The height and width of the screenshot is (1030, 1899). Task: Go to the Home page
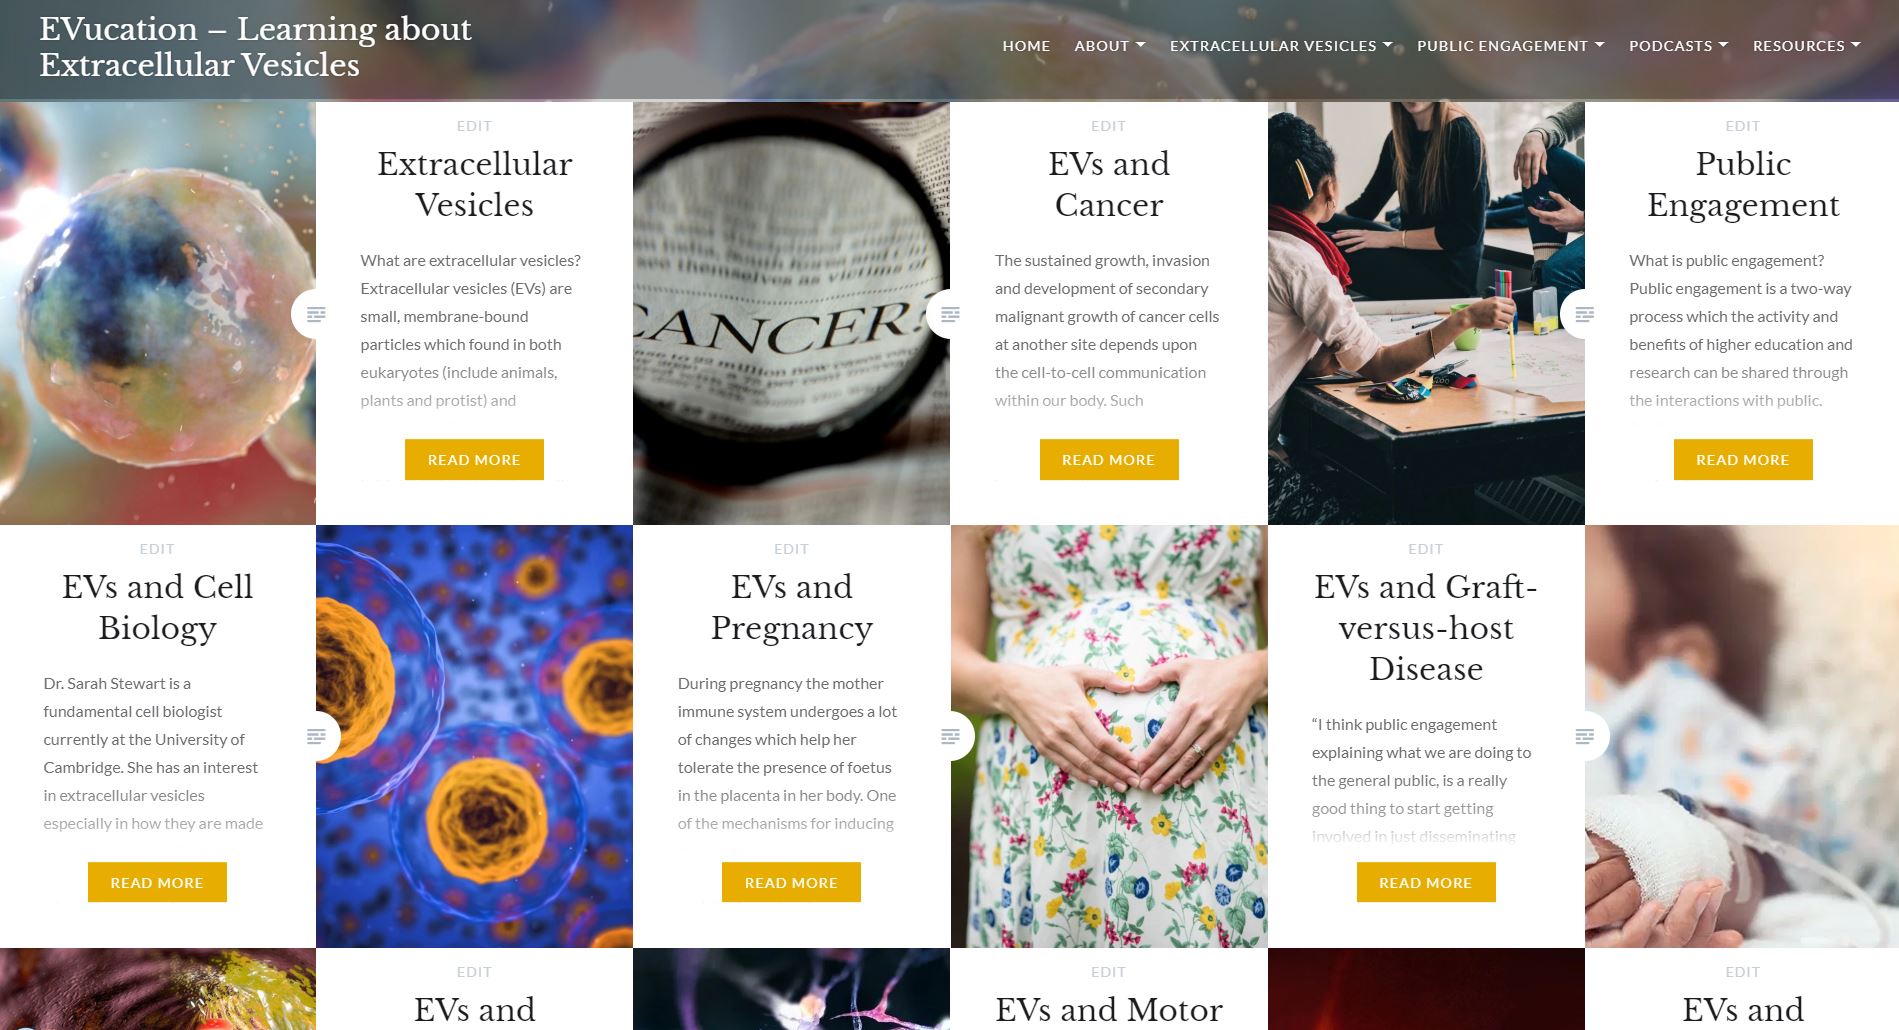[x=1026, y=46]
